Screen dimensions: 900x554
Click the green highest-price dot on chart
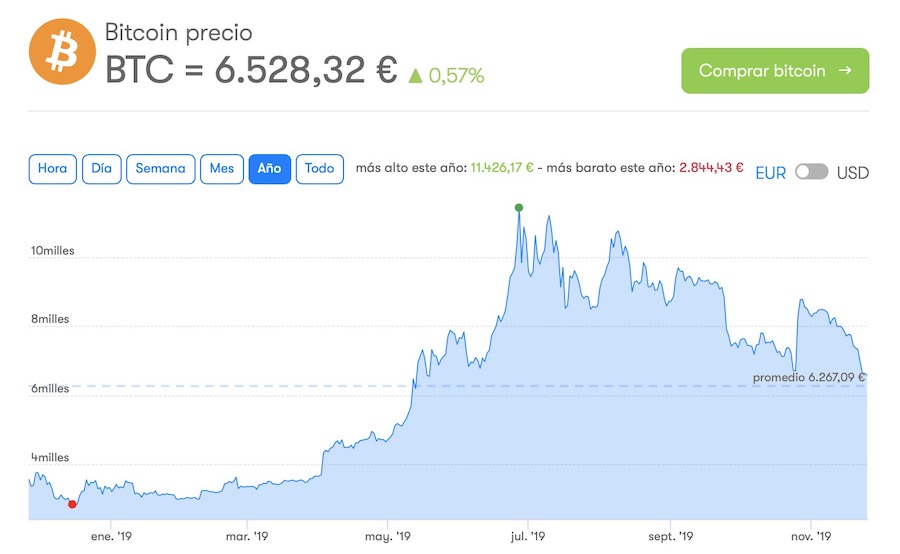coord(519,208)
